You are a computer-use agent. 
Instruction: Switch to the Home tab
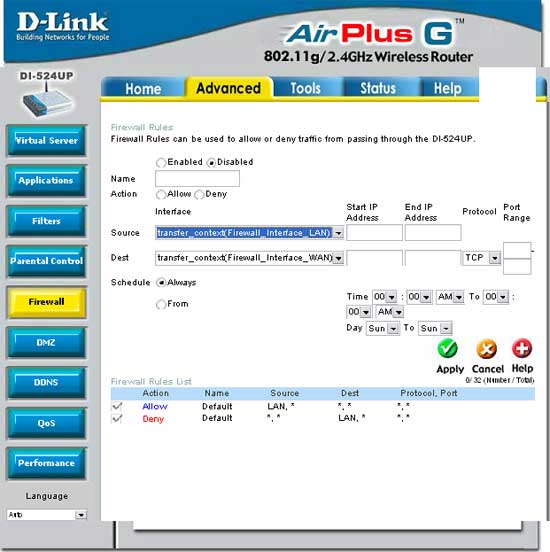[x=143, y=88]
